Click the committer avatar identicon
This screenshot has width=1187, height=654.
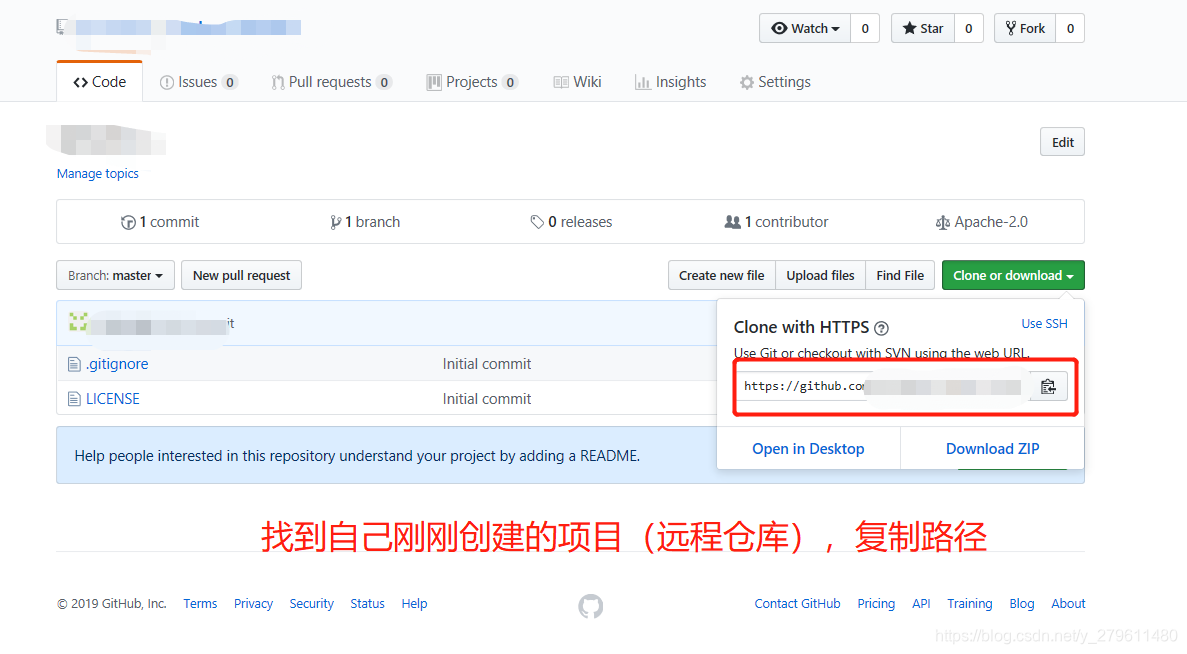tap(78, 322)
